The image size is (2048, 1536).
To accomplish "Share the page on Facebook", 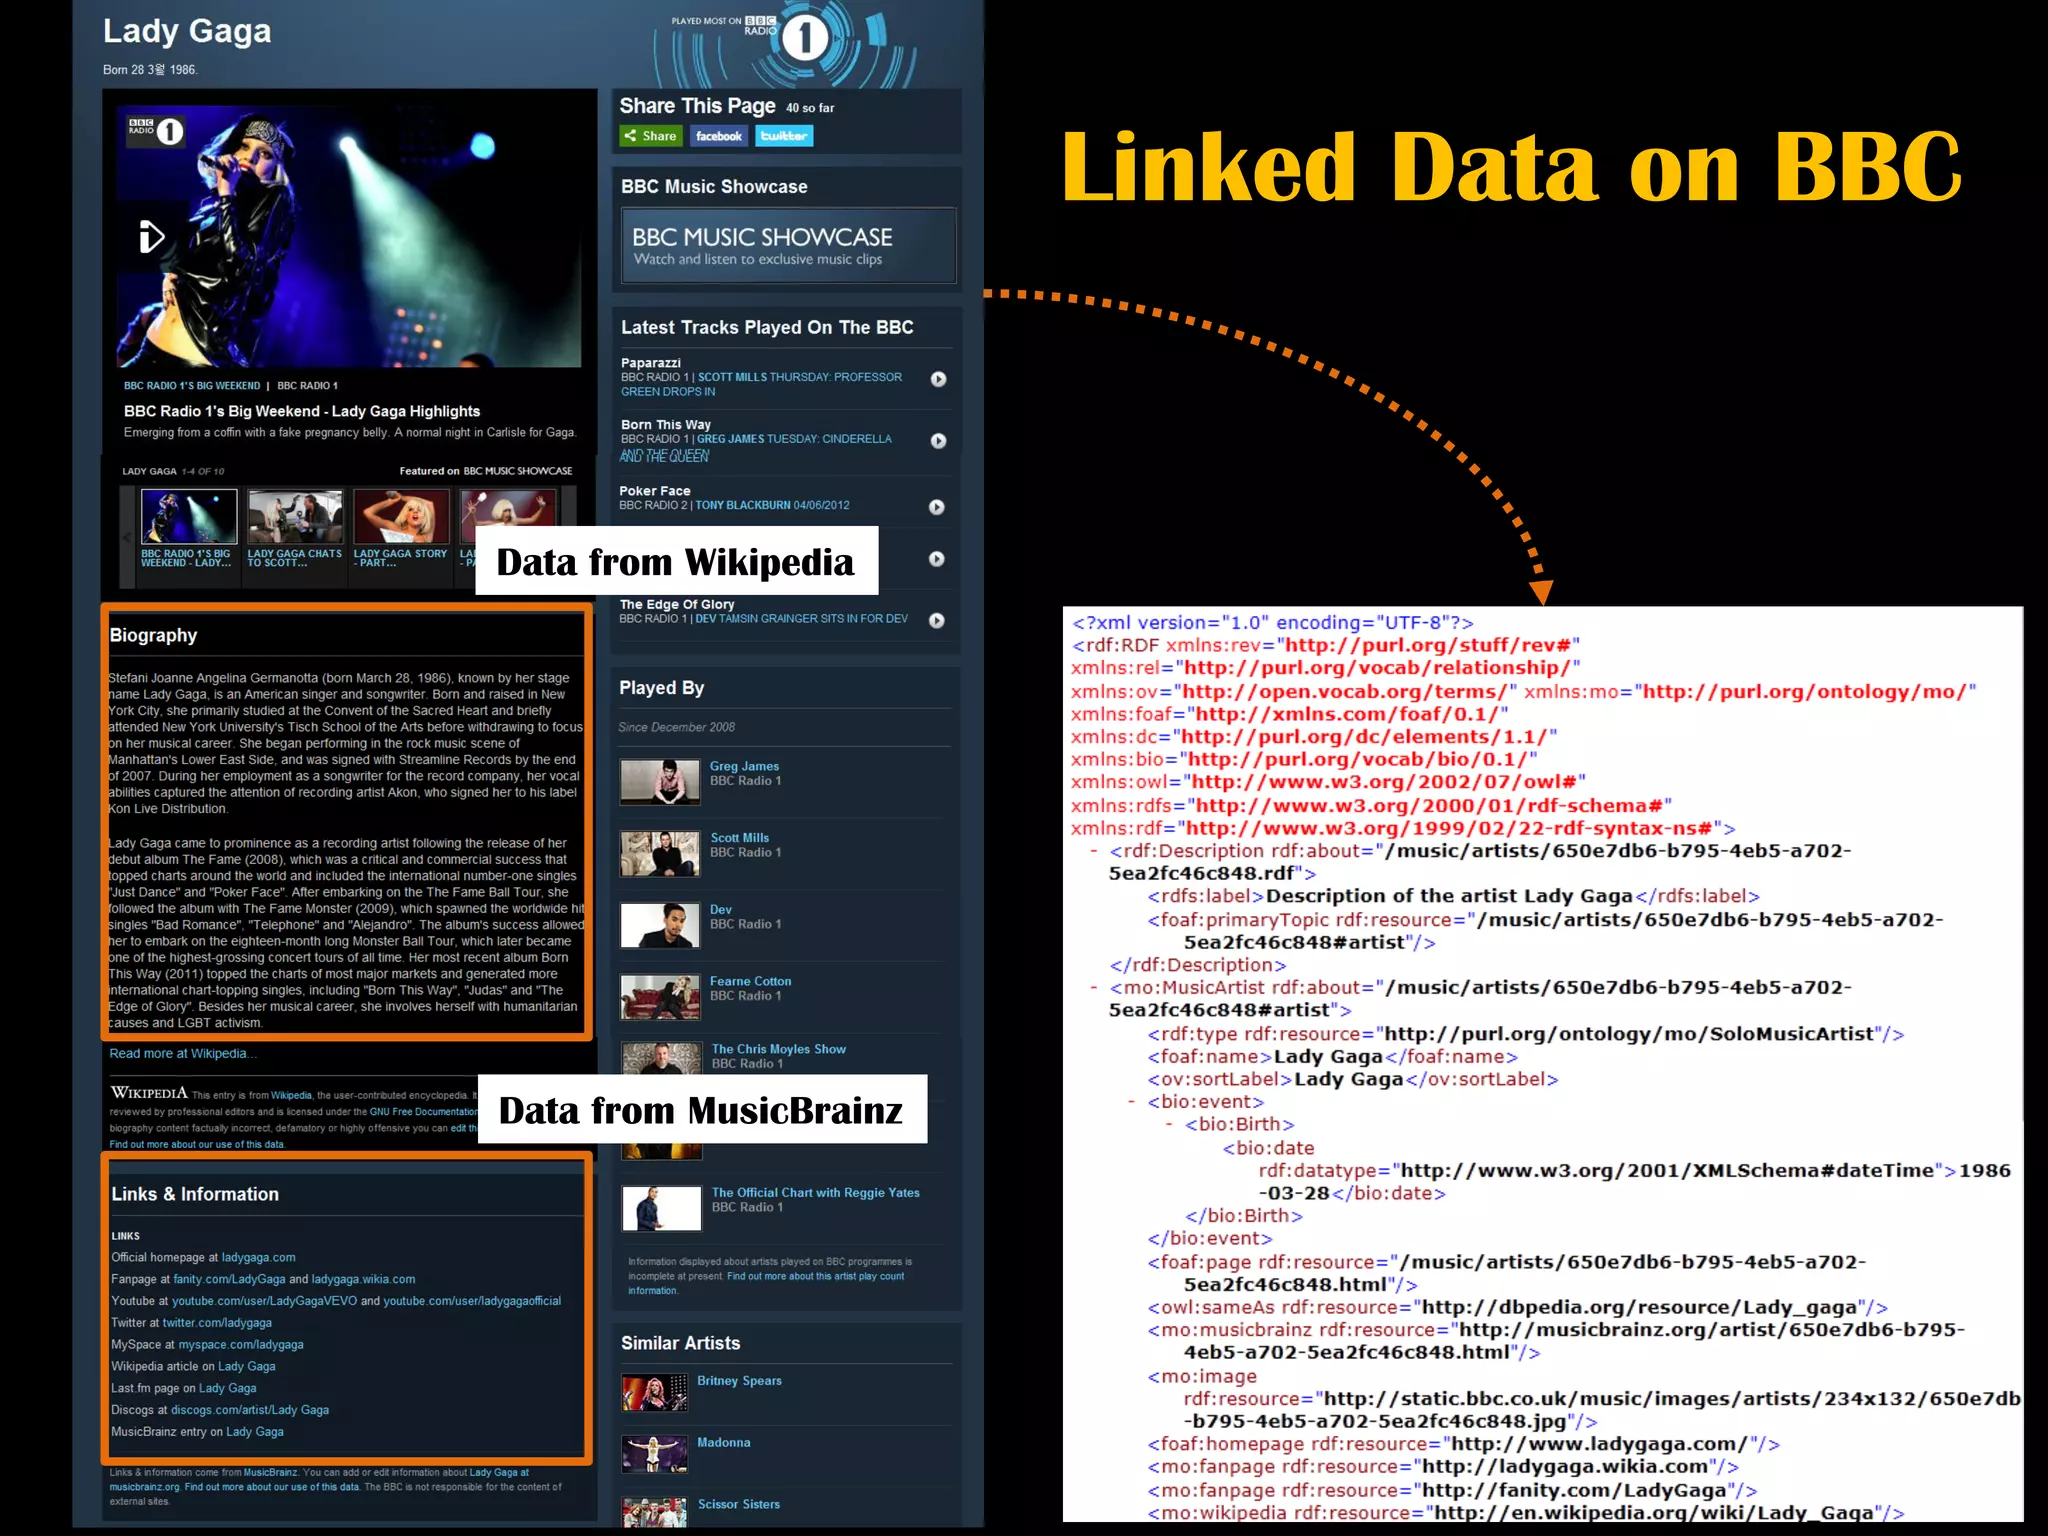I will pyautogui.click(x=719, y=136).
